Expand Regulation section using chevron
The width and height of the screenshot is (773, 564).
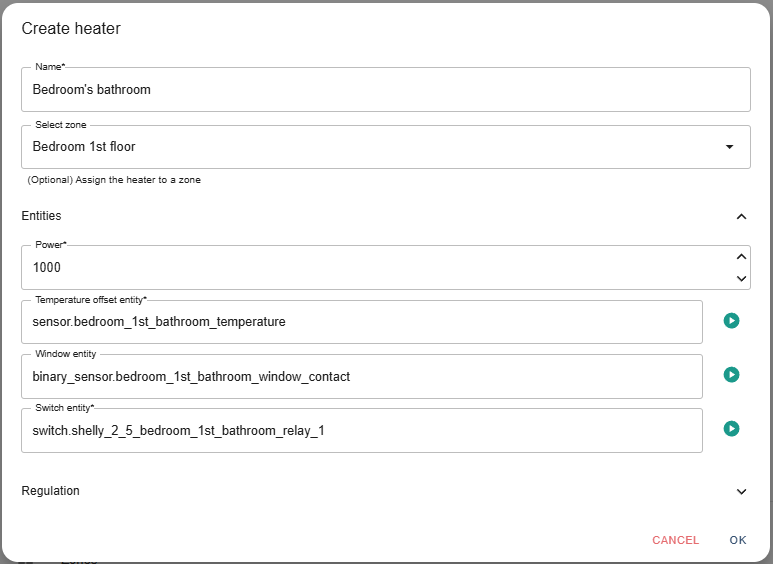(x=741, y=492)
